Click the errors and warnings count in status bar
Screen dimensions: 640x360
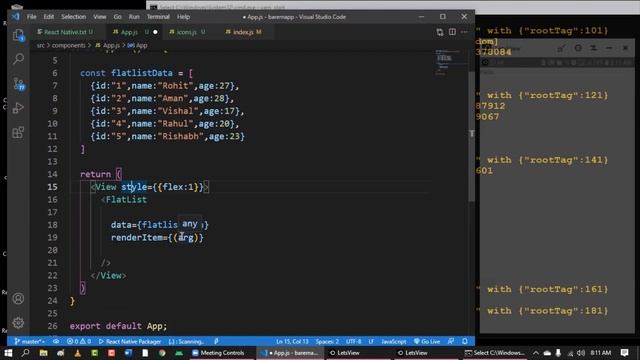(79, 341)
